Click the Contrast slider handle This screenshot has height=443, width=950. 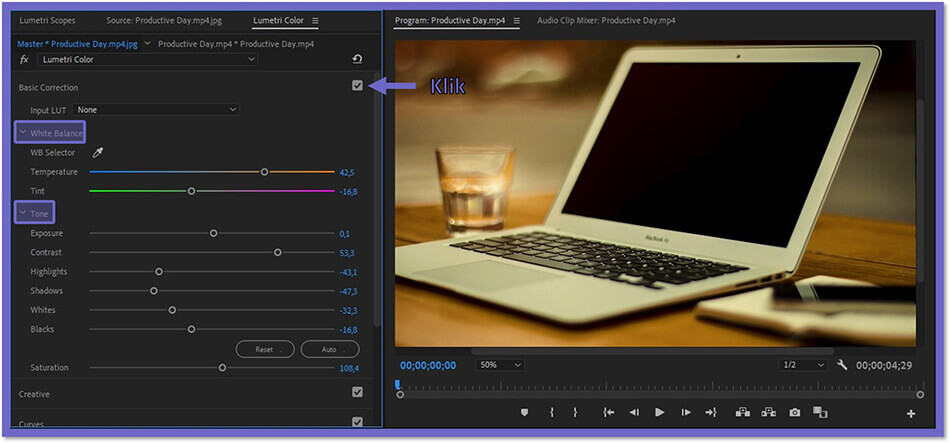[x=277, y=252]
